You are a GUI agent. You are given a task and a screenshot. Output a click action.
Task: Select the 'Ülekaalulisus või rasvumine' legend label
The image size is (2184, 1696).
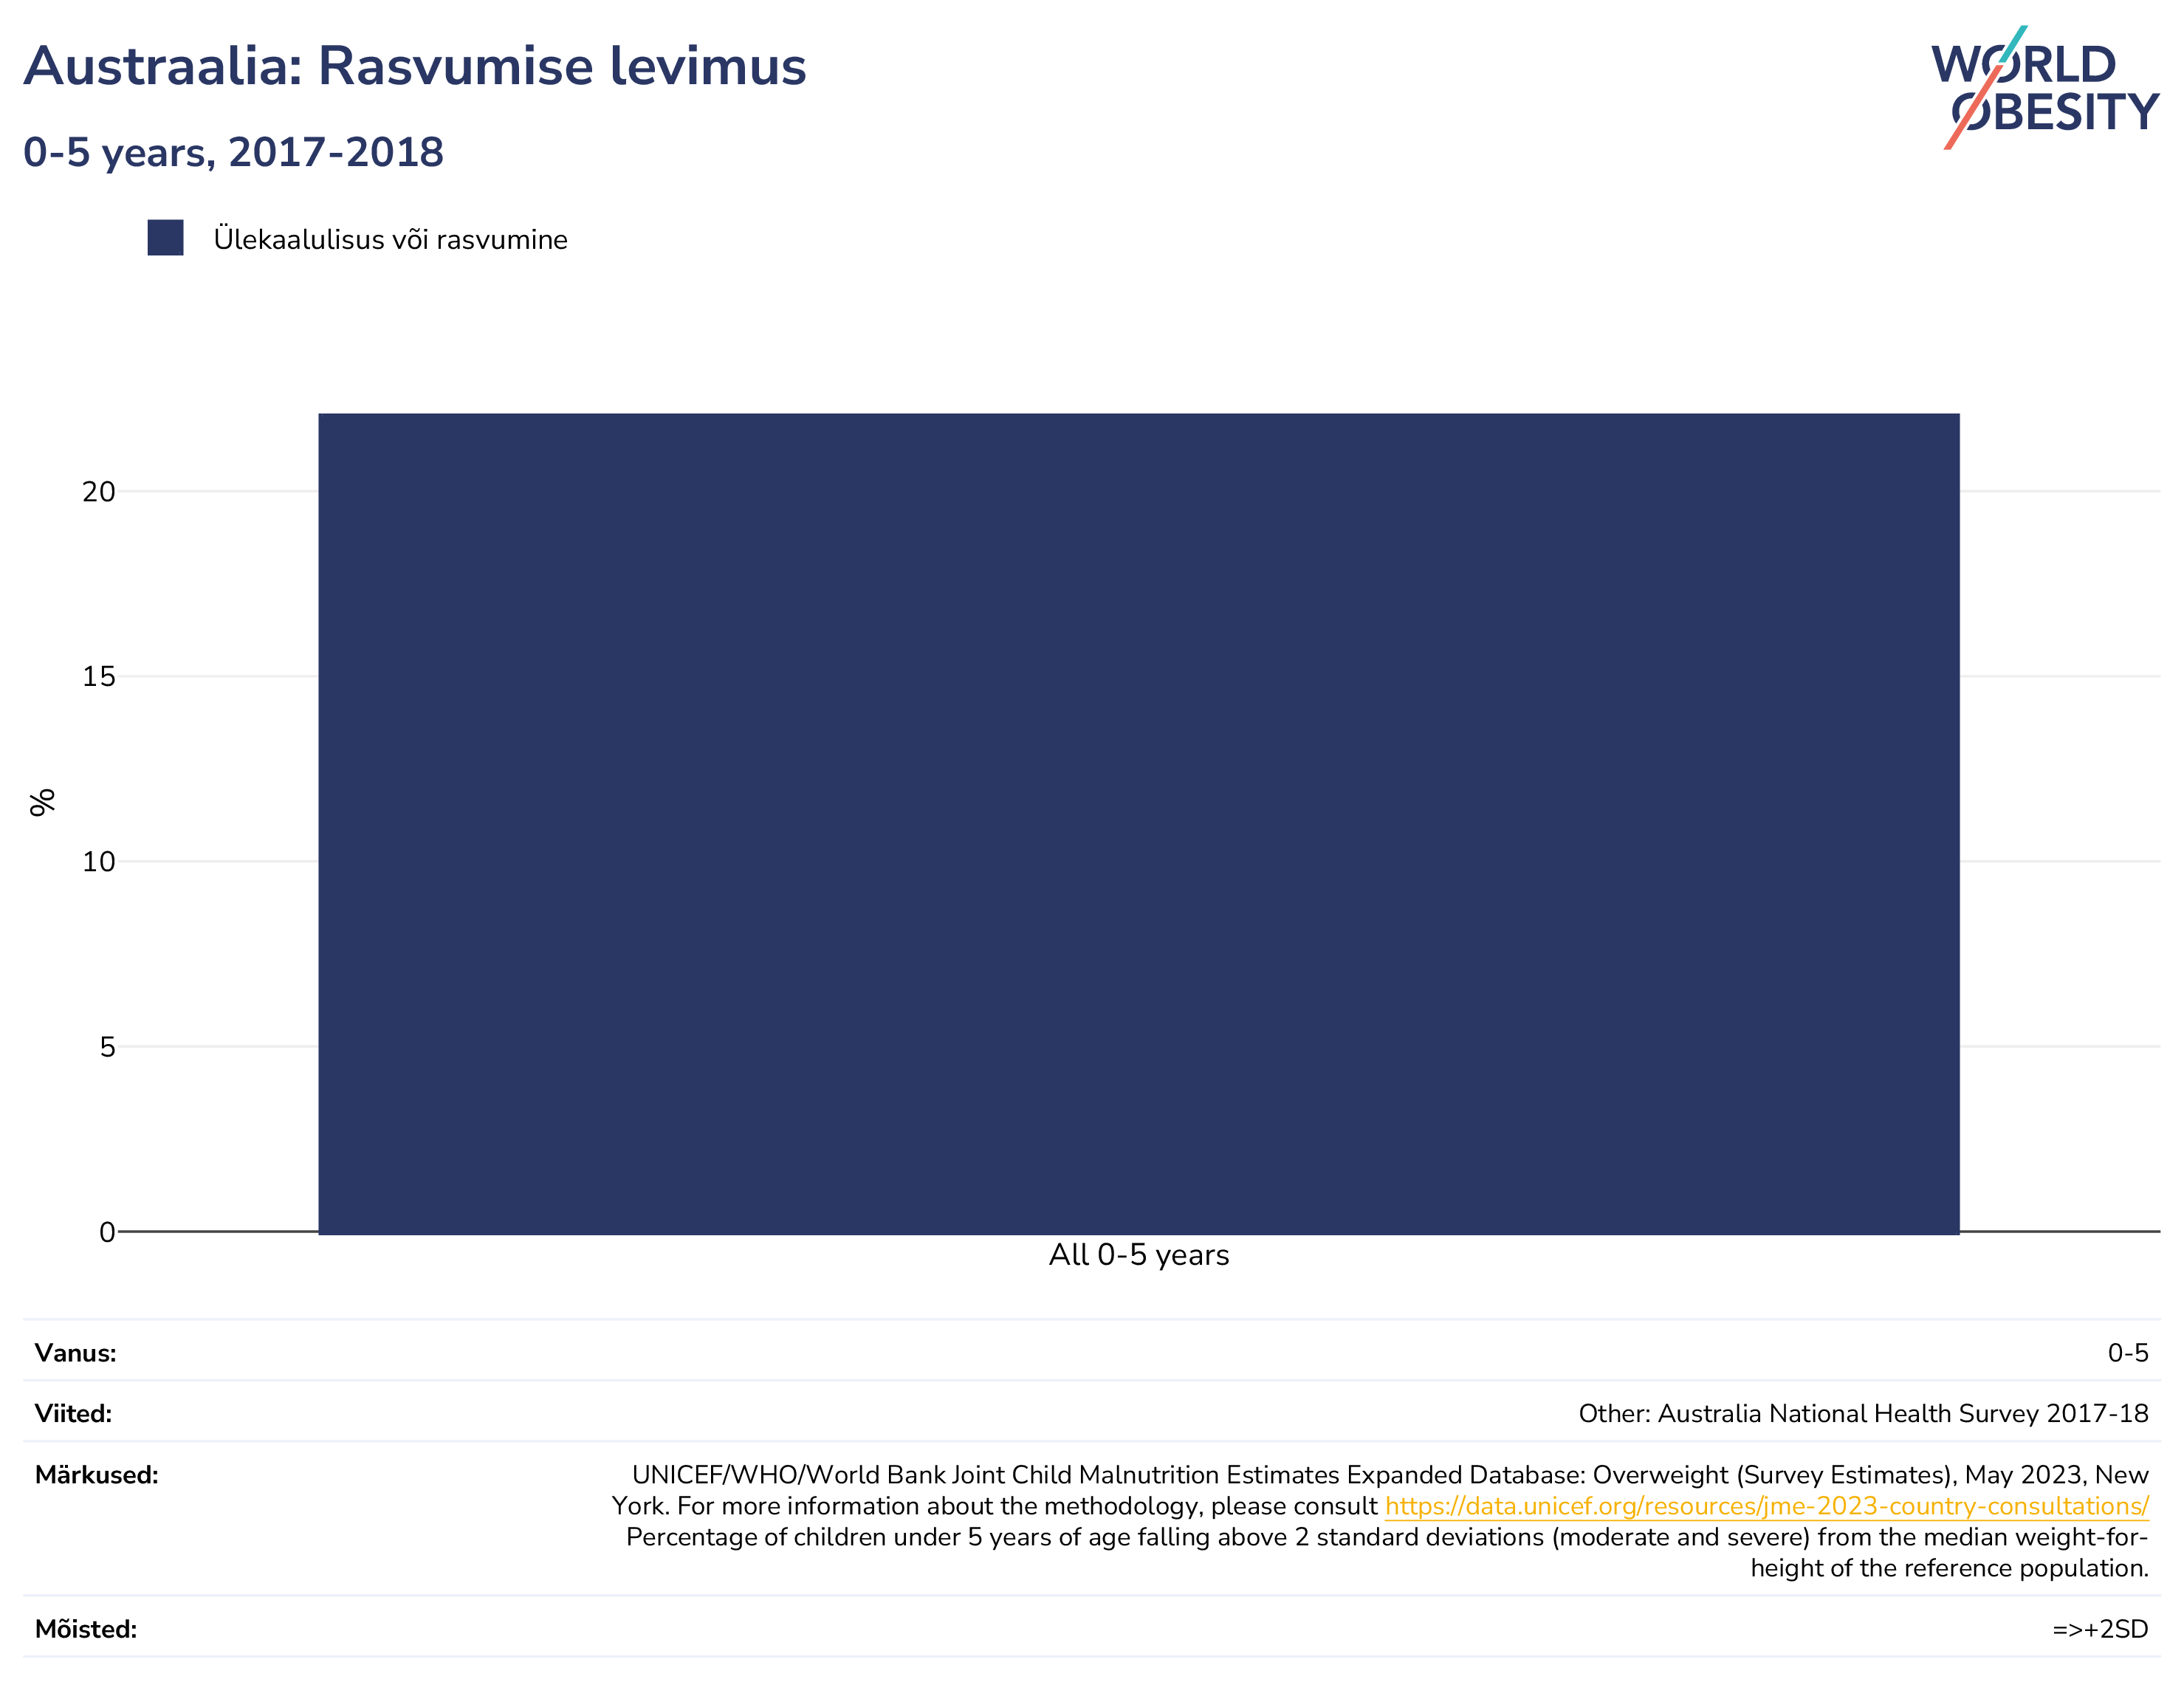[x=390, y=239]
